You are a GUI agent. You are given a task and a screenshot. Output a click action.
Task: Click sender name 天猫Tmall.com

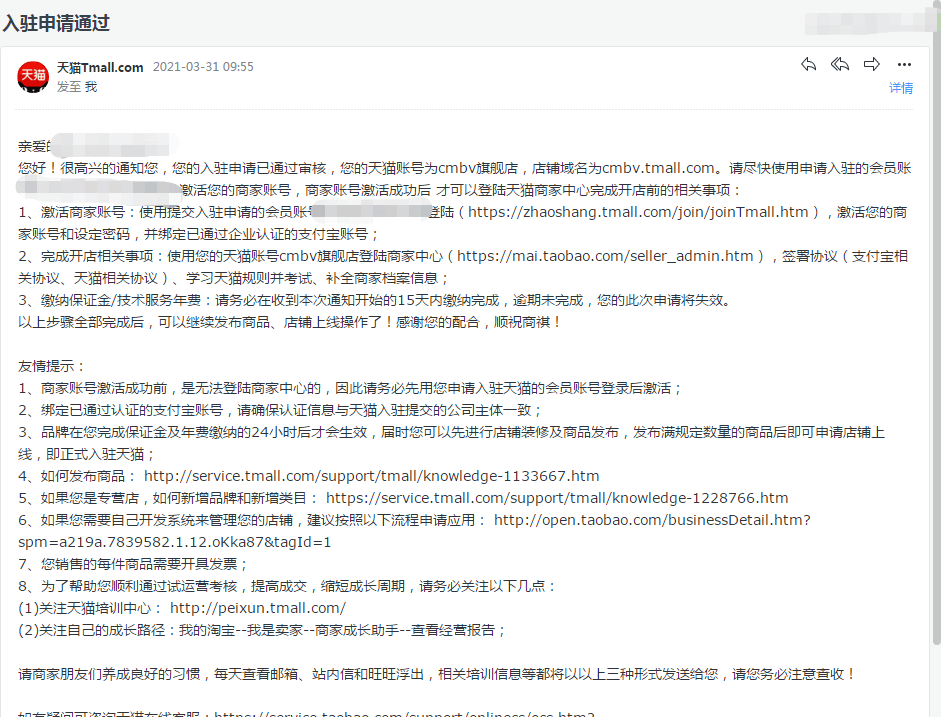click(x=100, y=67)
